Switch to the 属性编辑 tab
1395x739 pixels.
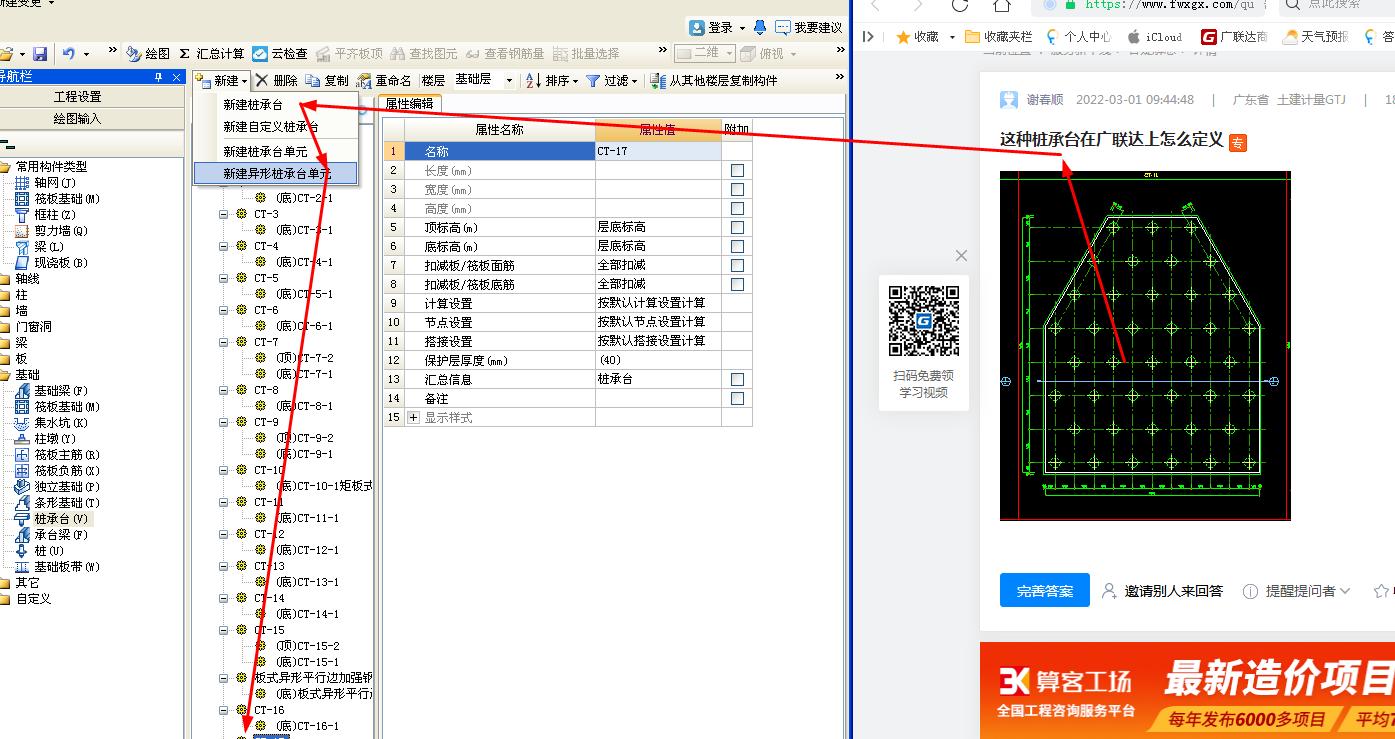pos(410,103)
